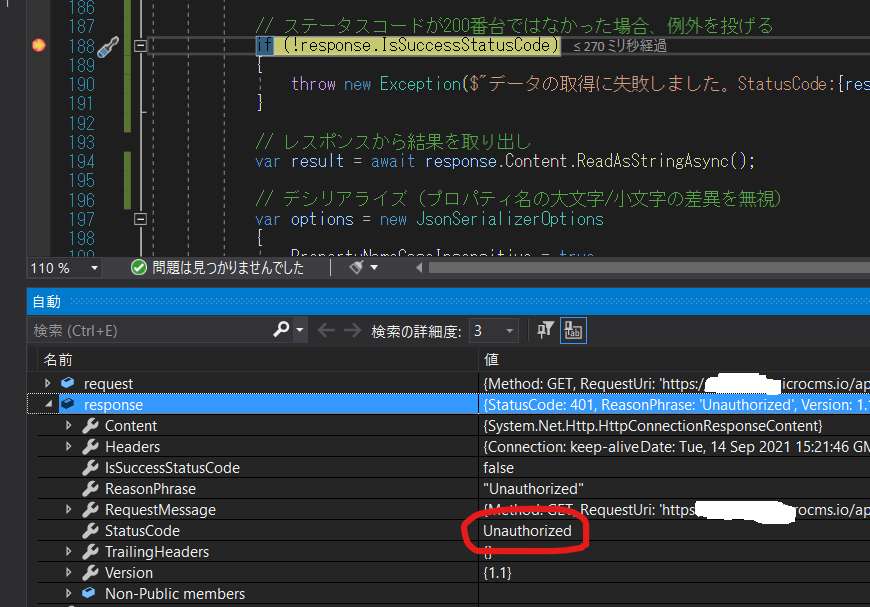Expand the Content property
This screenshot has width=870, height=607.
[68, 425]
